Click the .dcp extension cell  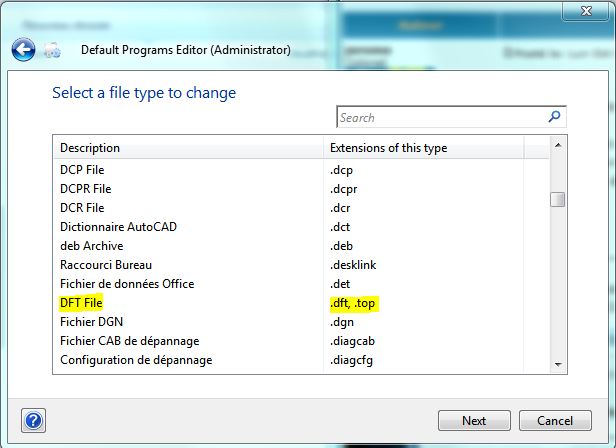tap(341, 170)
